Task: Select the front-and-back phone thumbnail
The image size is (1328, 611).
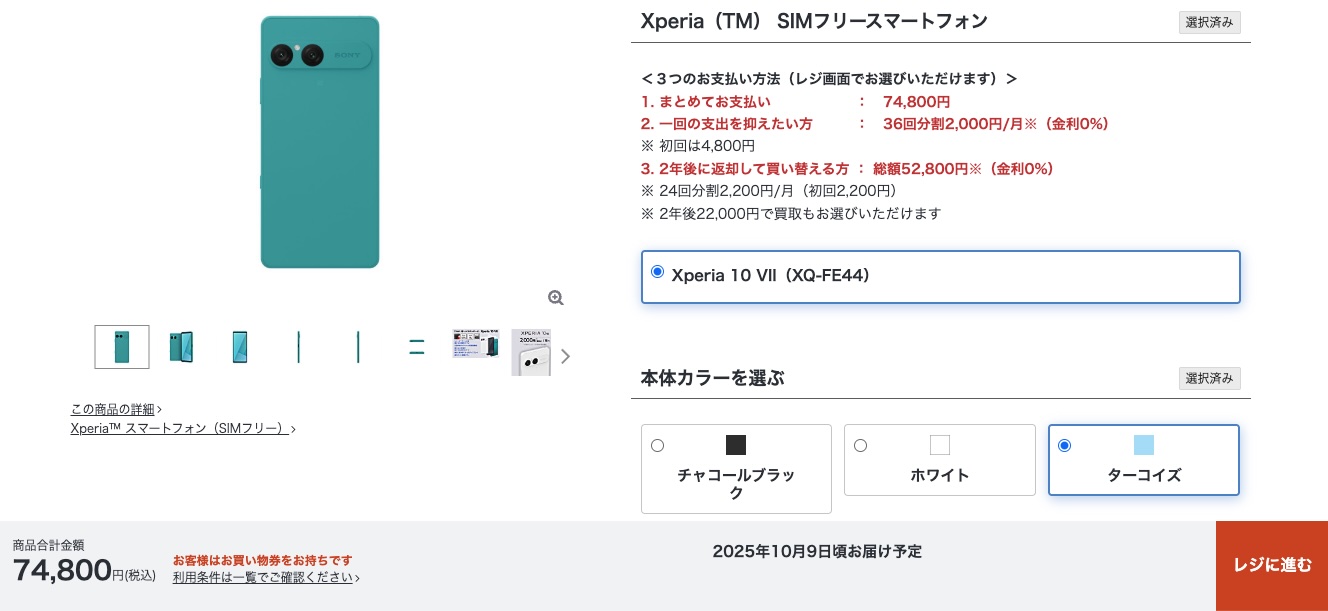Action: coord(181,347)
